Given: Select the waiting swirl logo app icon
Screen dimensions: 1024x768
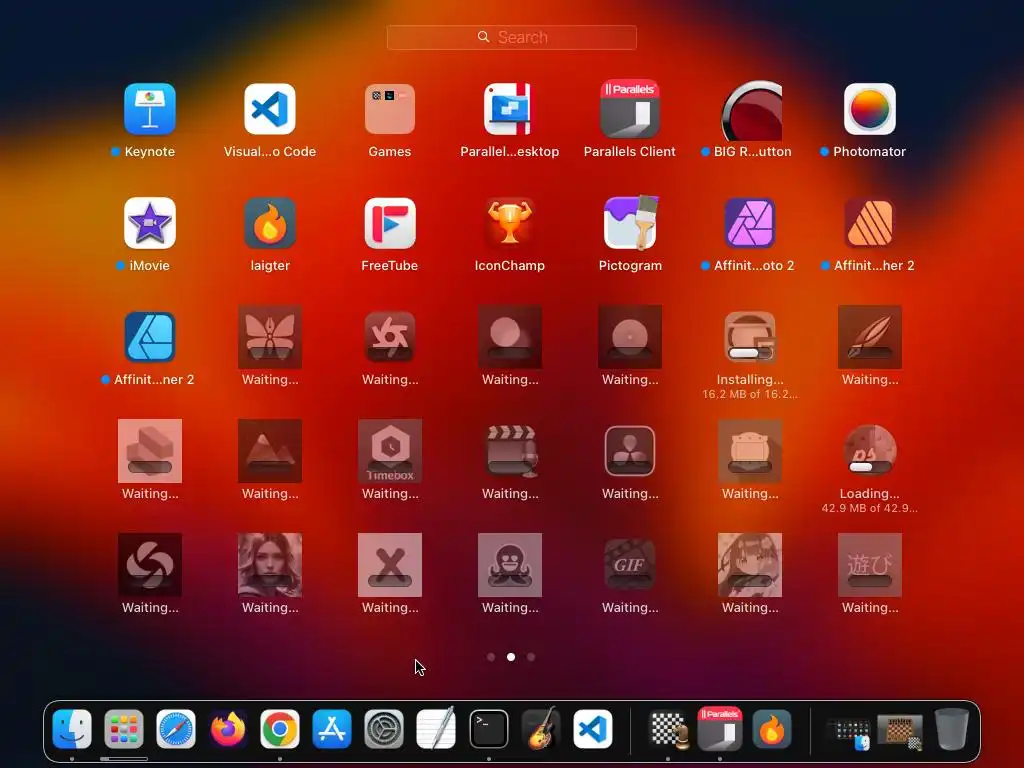Looking at the screenshot, I should pos(150,565).
